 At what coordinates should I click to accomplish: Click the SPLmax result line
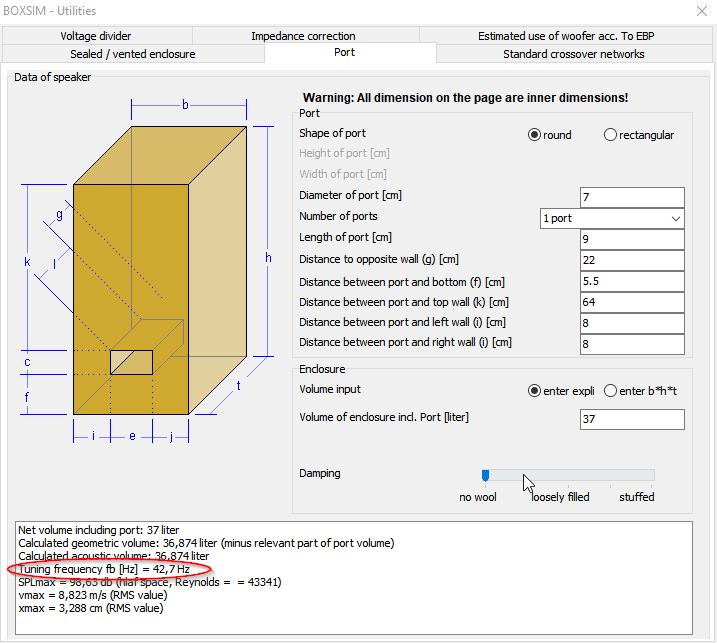point(150,582)
